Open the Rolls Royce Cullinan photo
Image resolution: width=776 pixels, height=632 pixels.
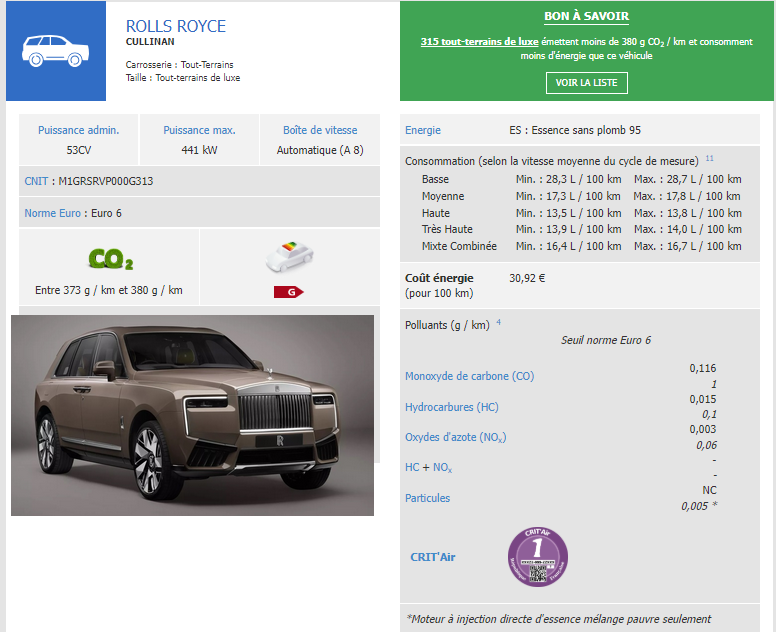coord(193,415)
